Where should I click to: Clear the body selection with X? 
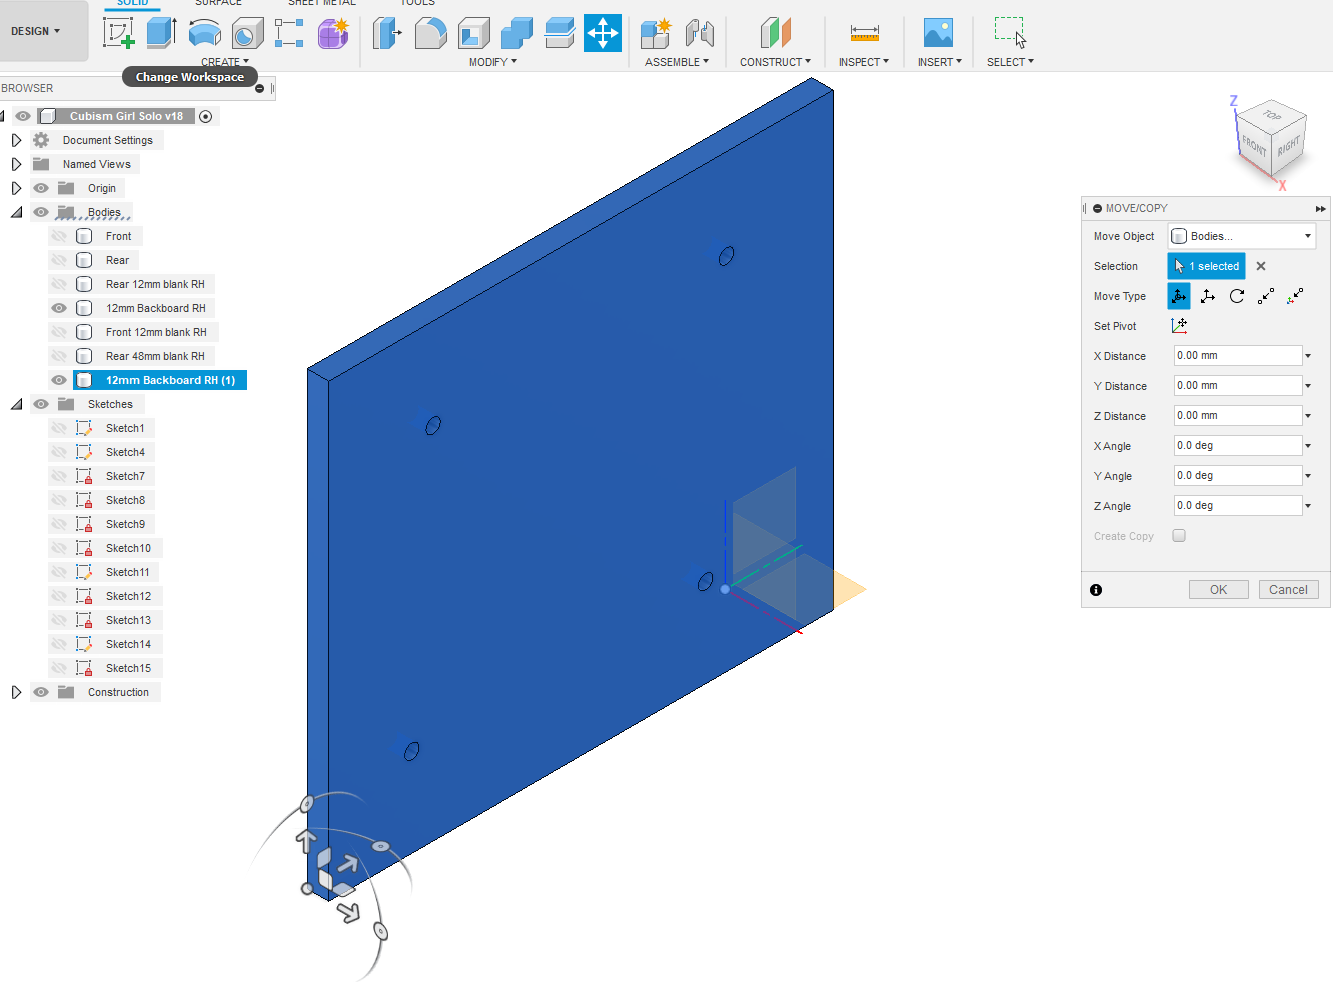coord(1261,266)
